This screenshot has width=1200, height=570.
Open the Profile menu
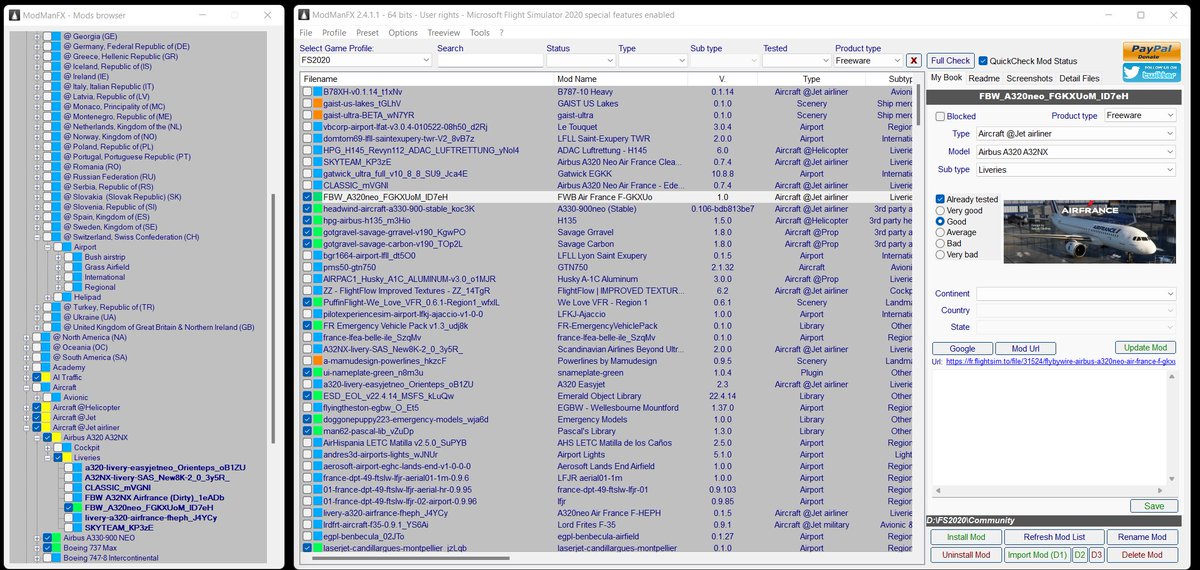coord(334,33)
